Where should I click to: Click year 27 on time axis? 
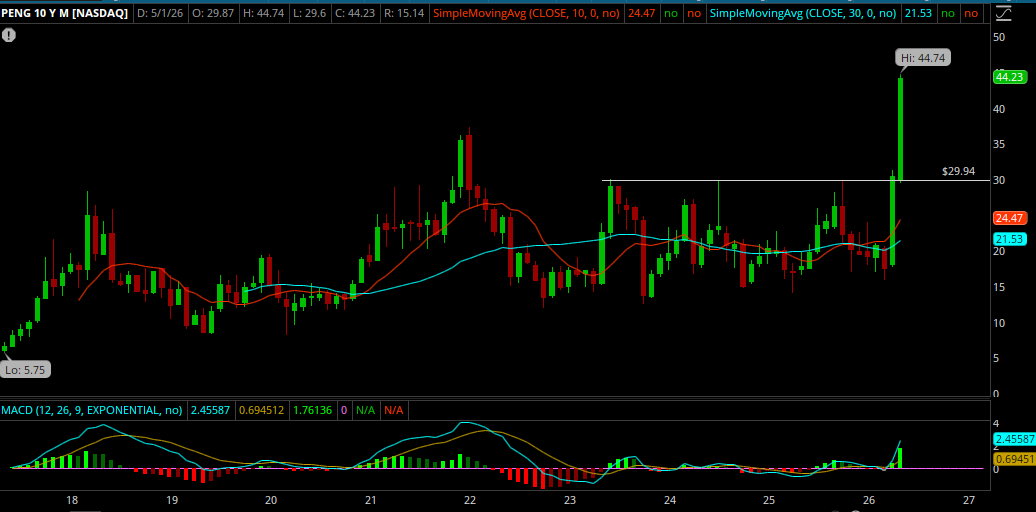969,499
